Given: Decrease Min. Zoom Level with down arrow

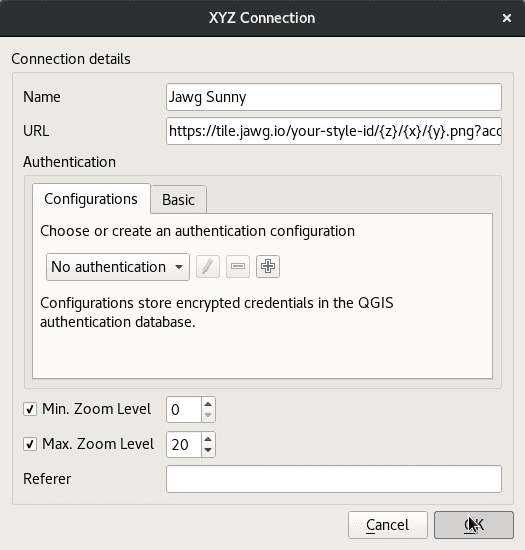Looking at the screenshot, I should tap(208, 415).
